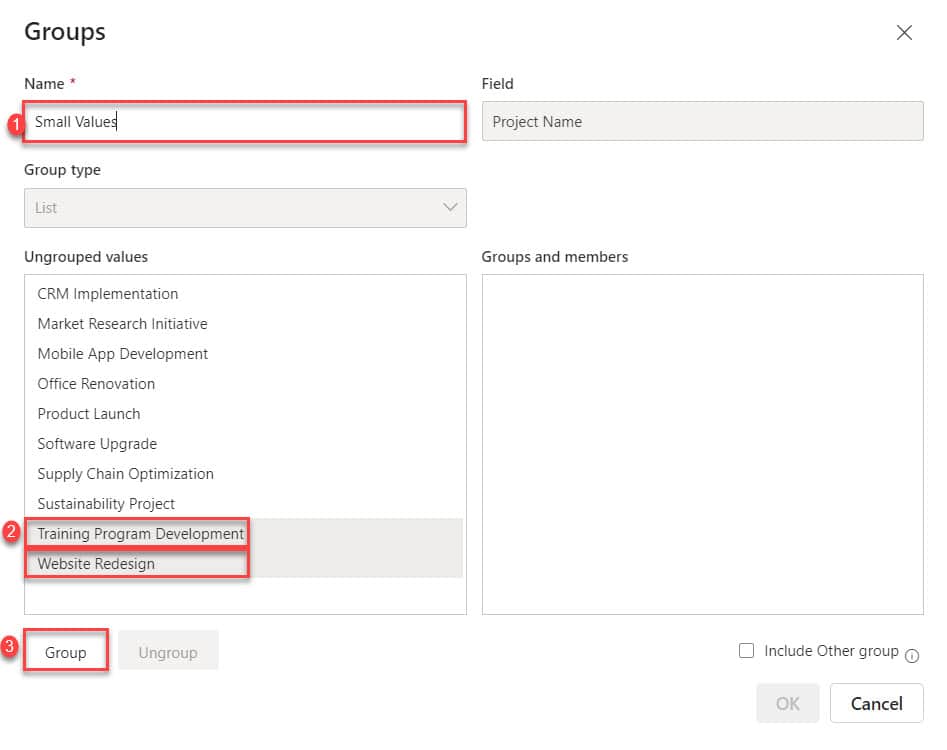Open the Group type dropdown

point(245,208)
